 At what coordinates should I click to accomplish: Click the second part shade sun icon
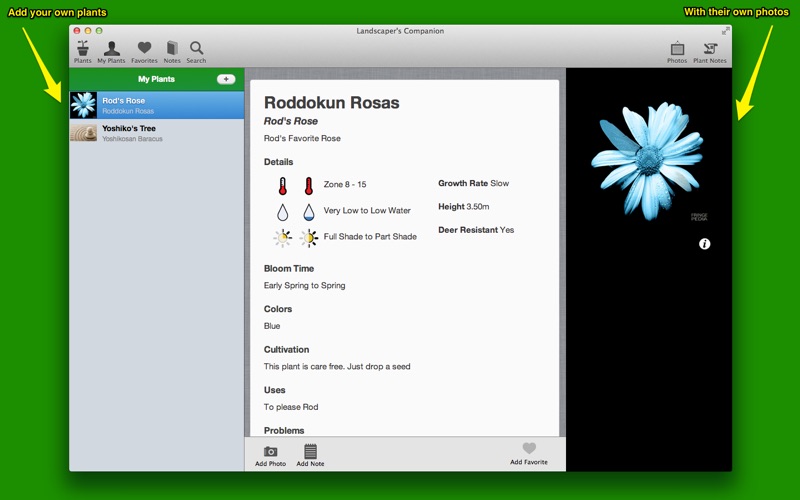pos(309,238)
